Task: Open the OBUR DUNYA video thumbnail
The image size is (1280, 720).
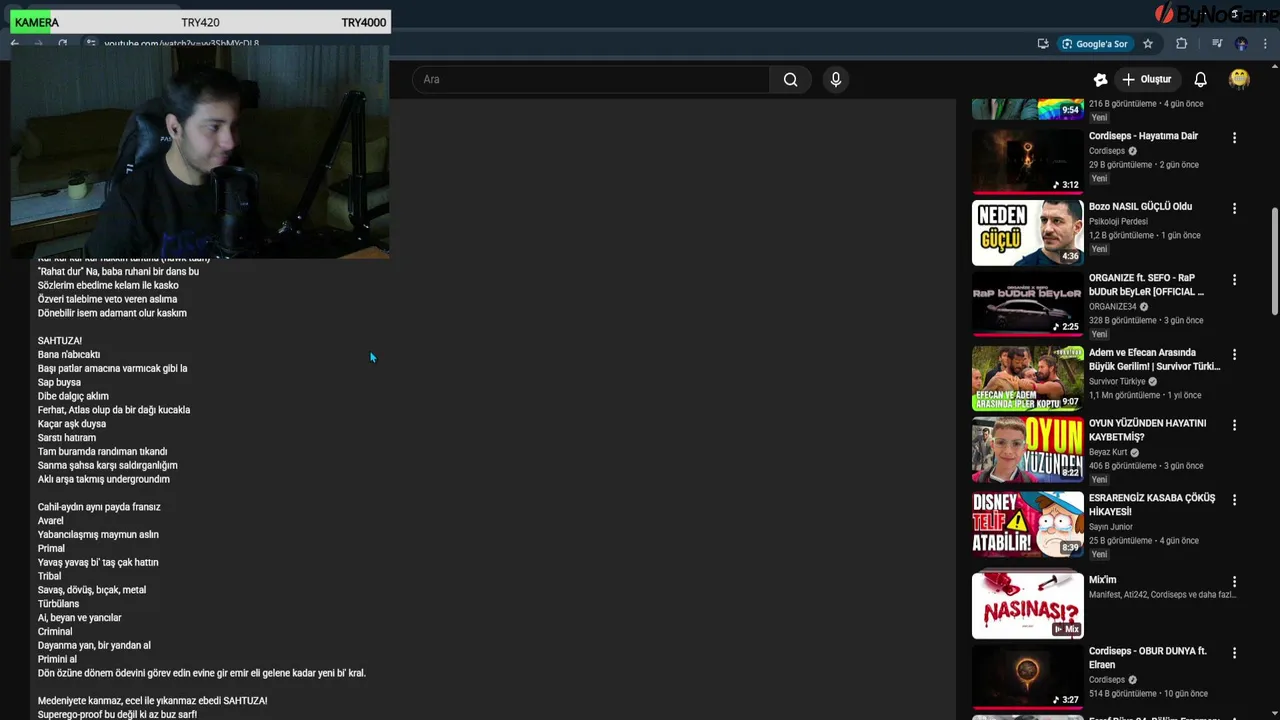Action: (x=1027, y=677)
